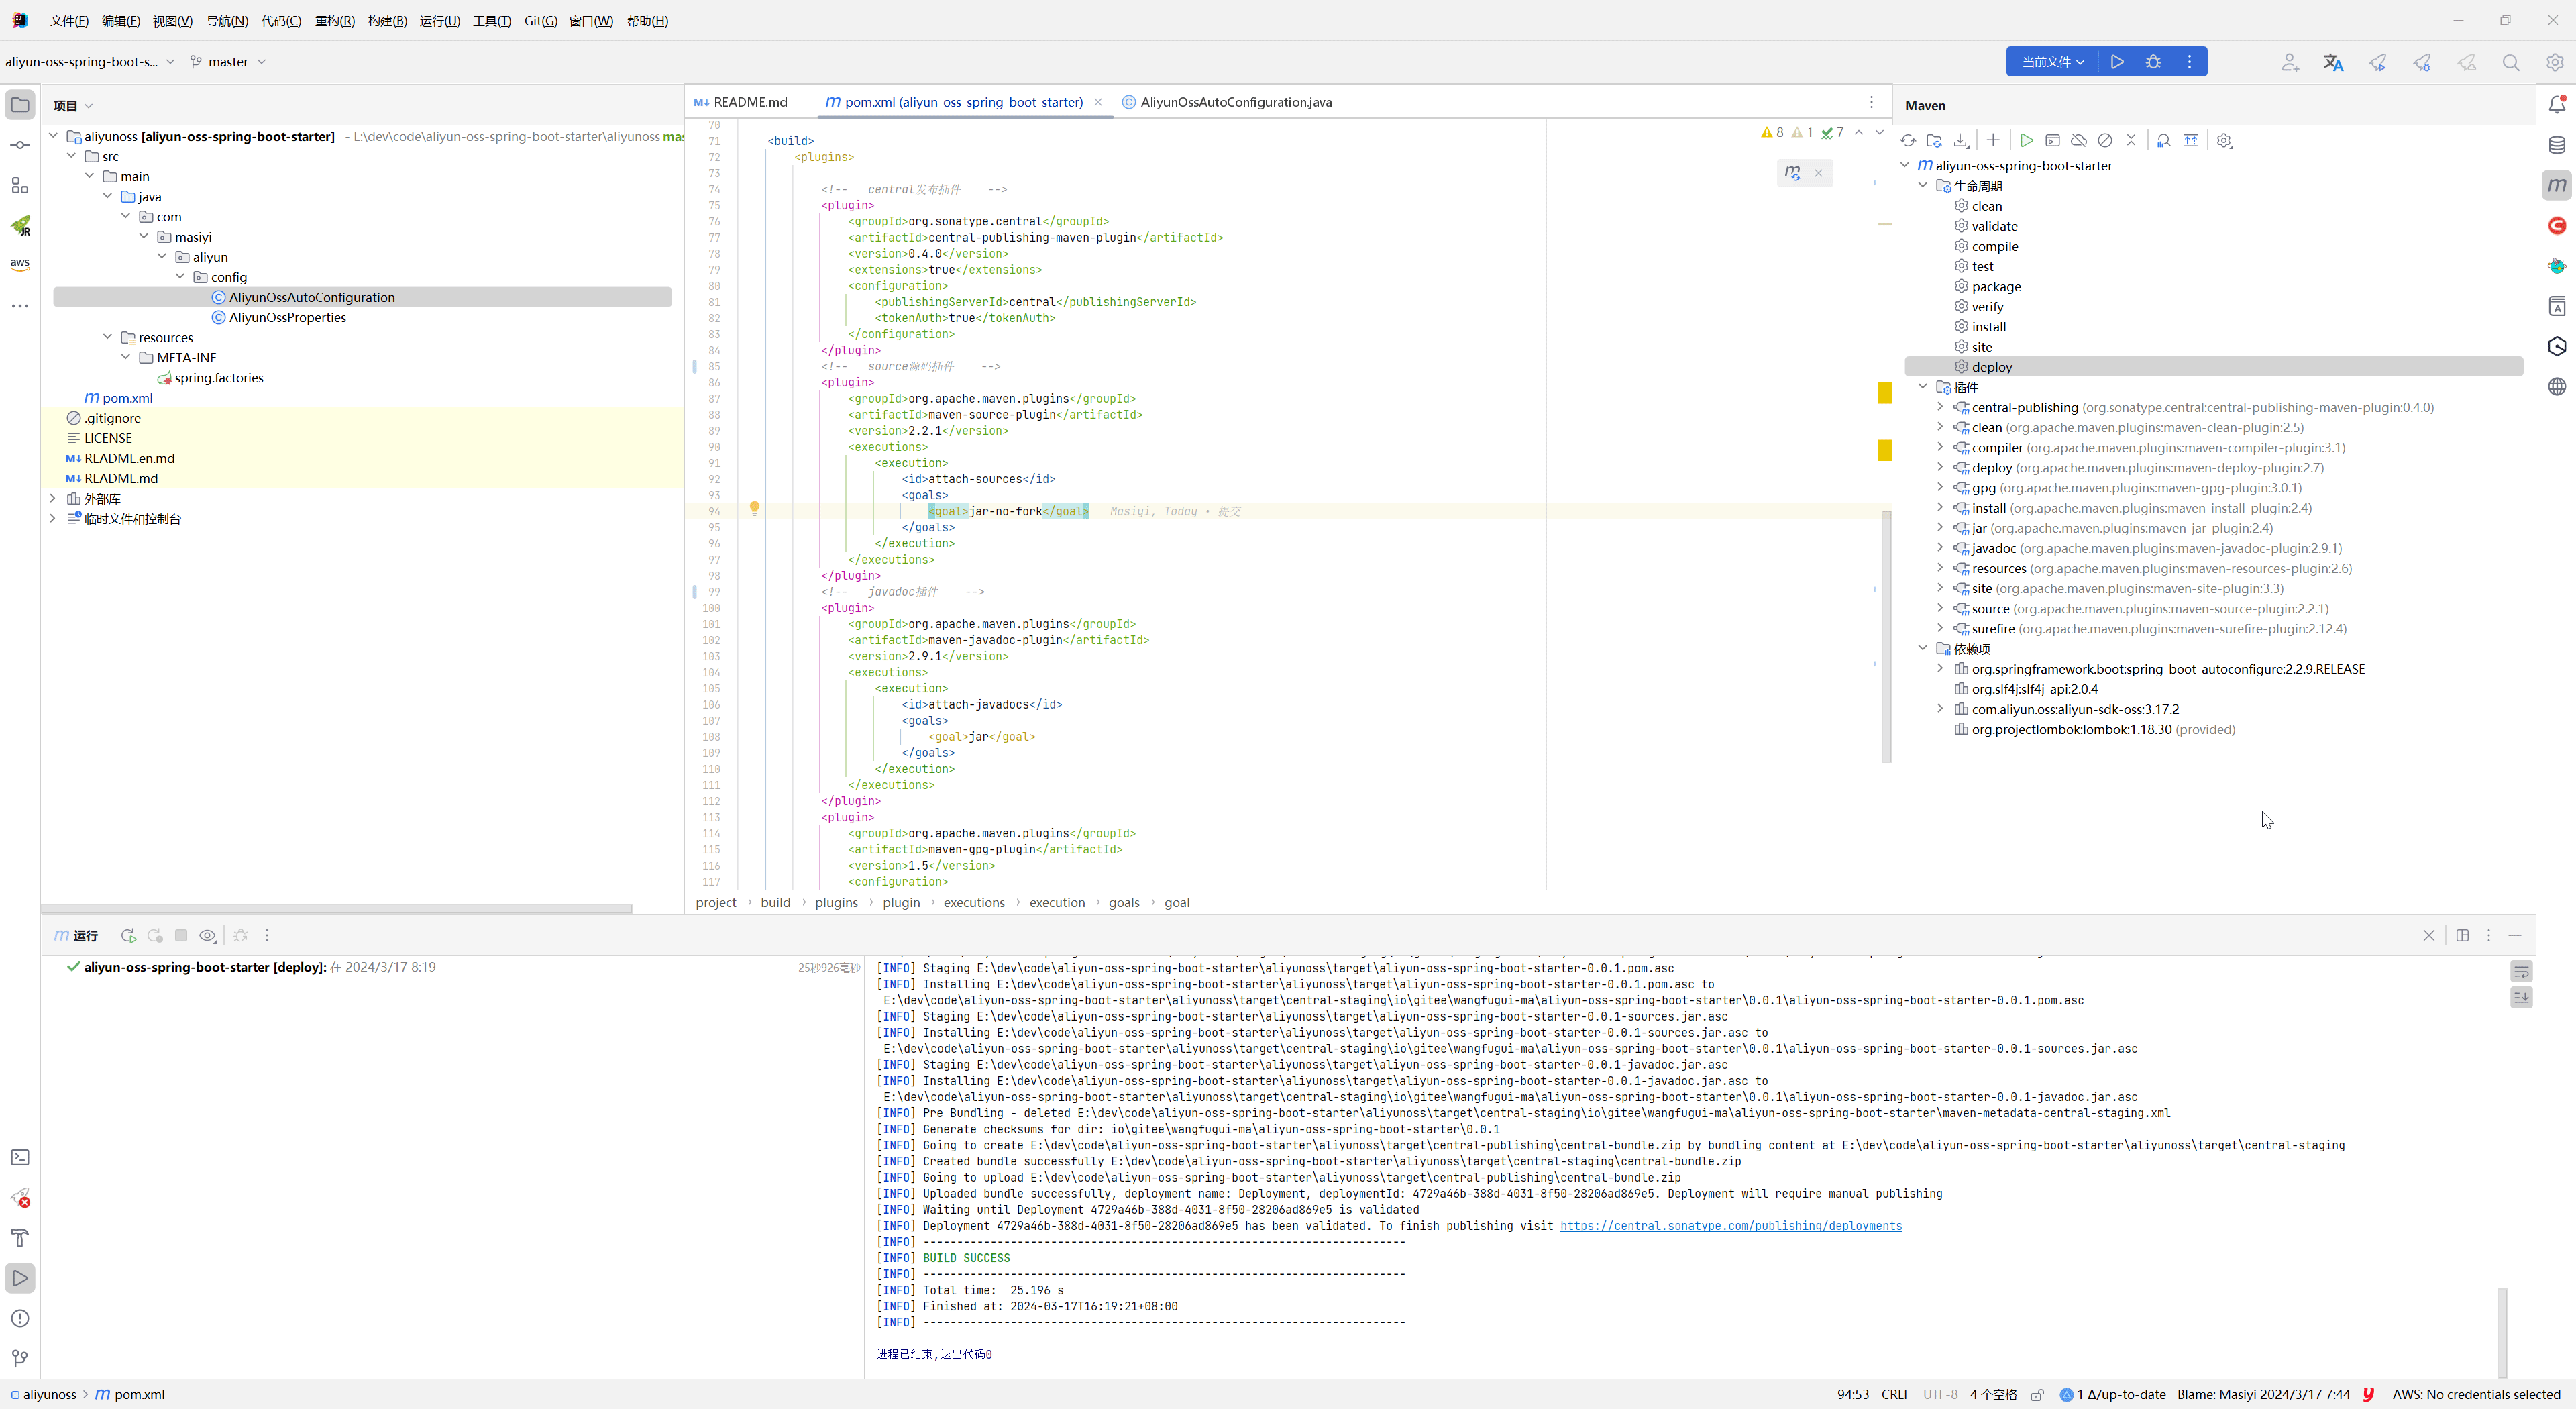This screenshot has width=2576, height=1409.
Task: Run the selected Maven goal
Action: 2026,141
